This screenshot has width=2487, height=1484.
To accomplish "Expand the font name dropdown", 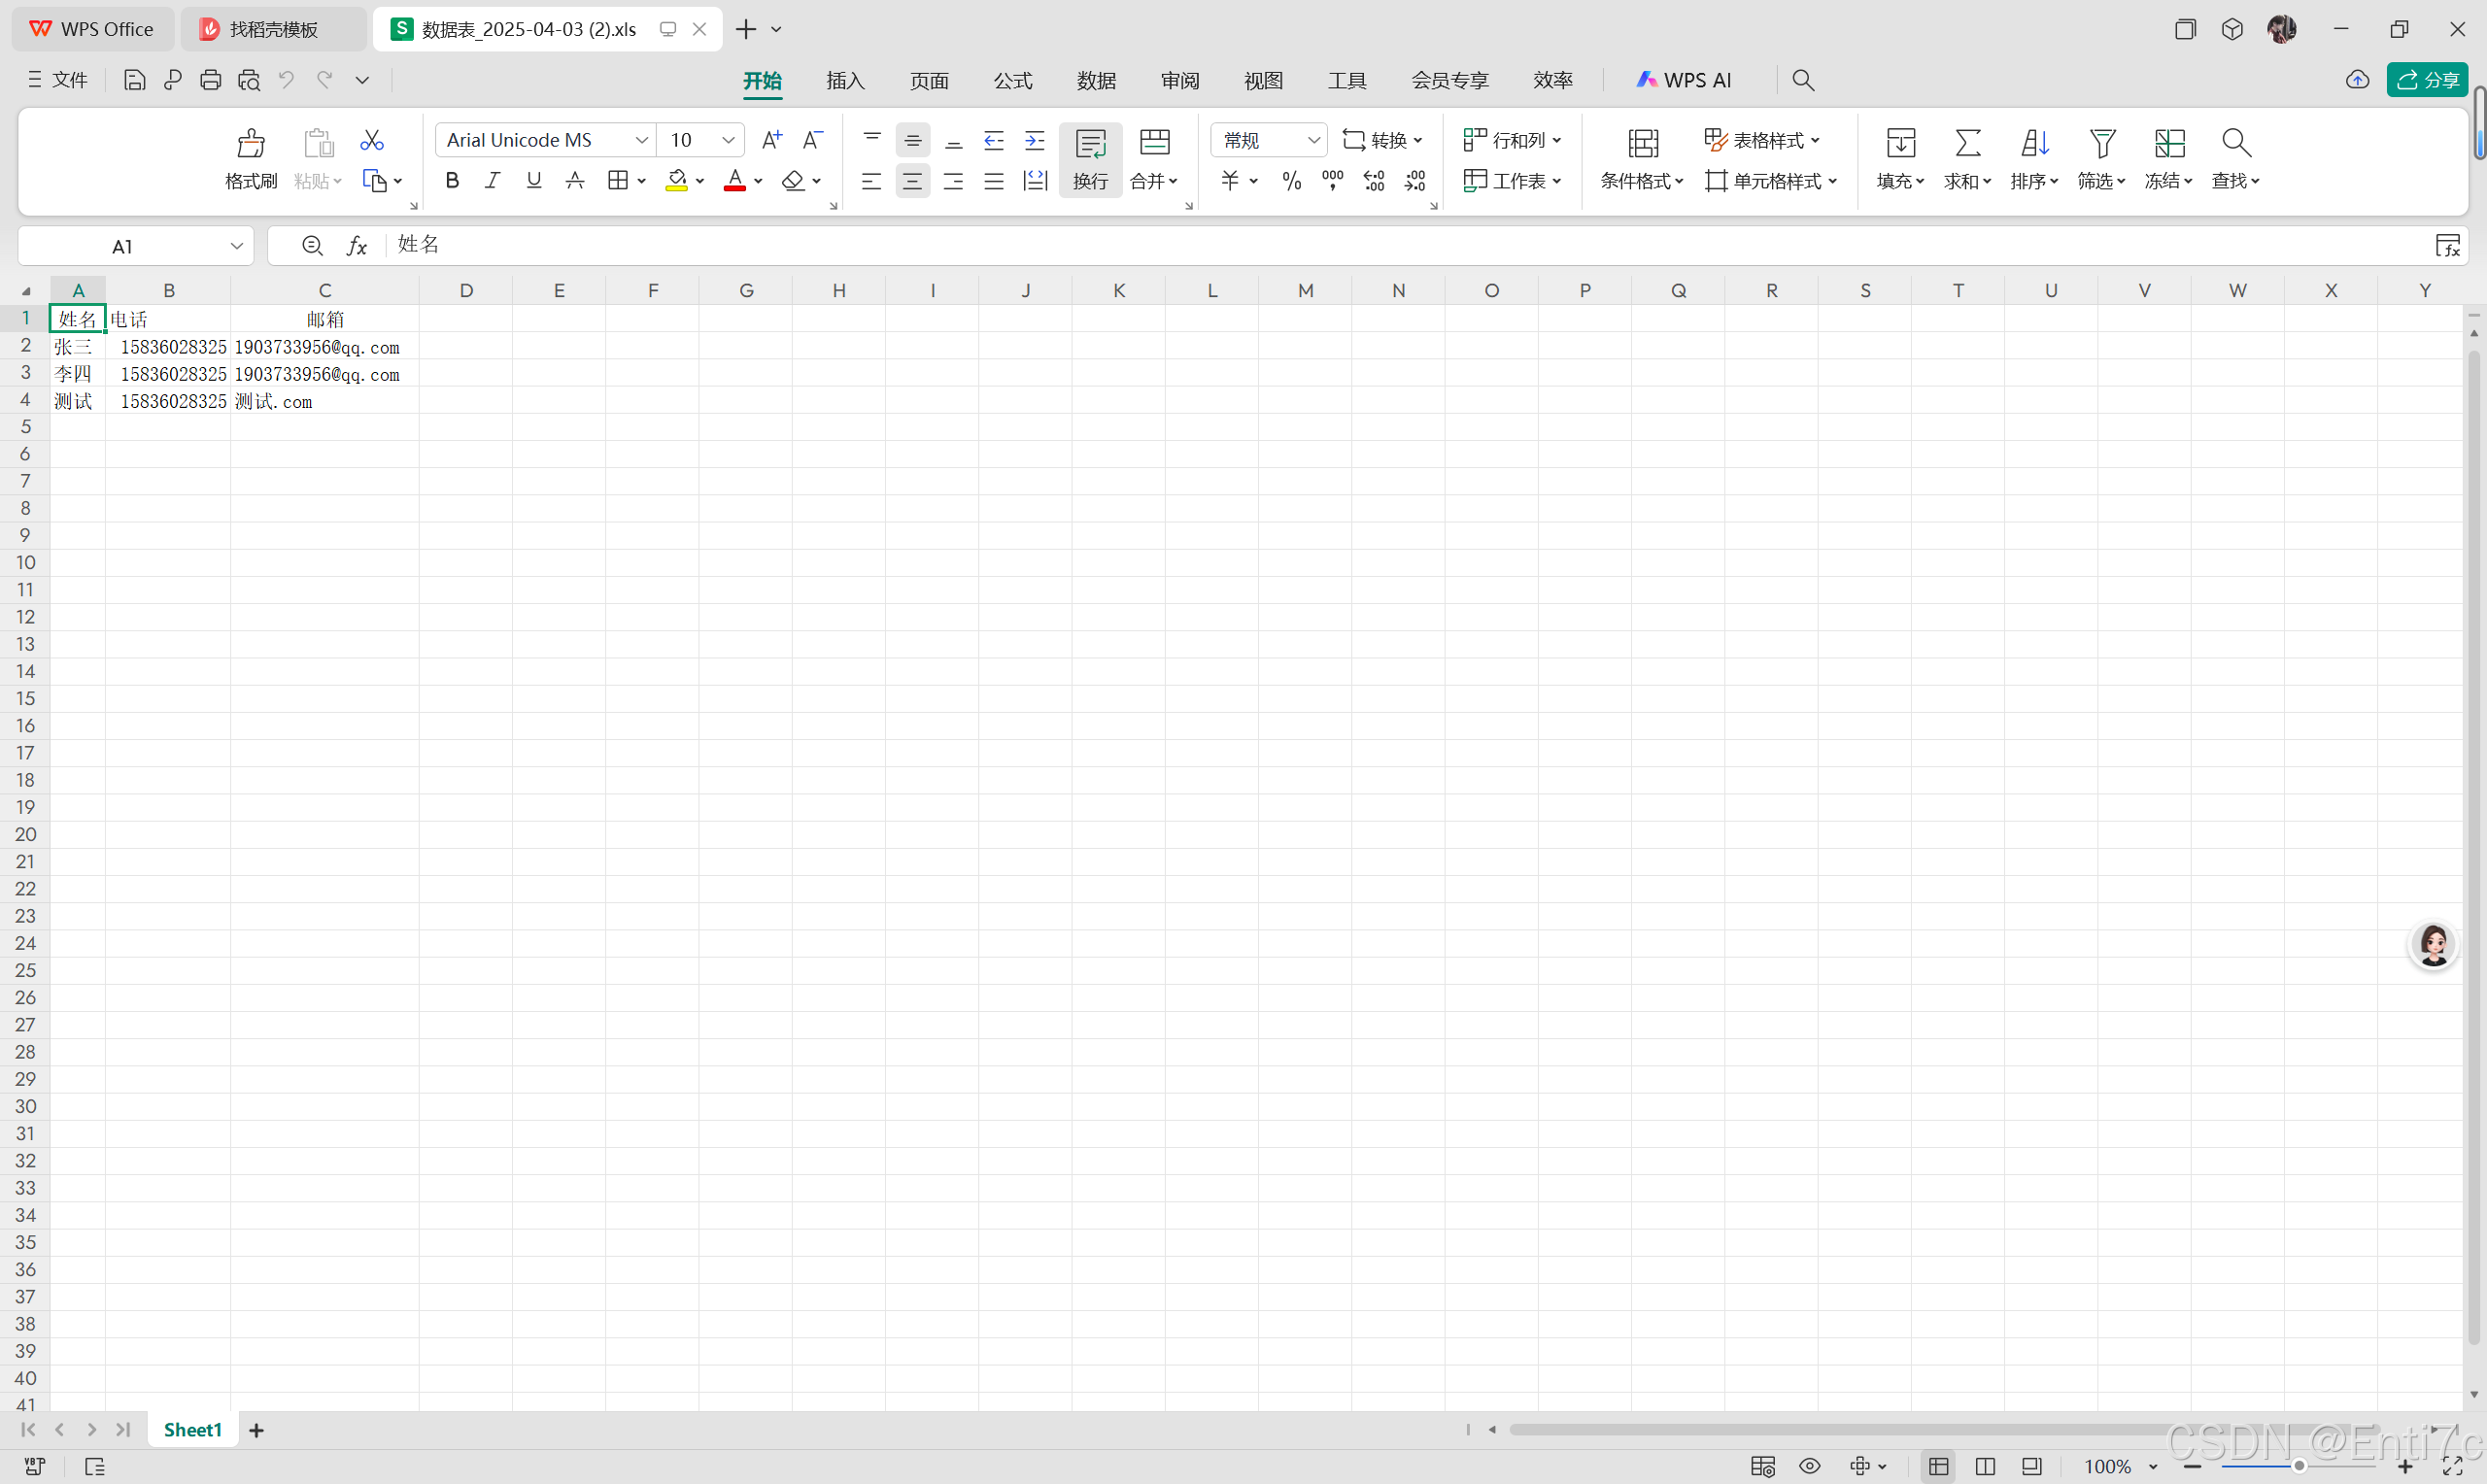I will coord(641,140).
